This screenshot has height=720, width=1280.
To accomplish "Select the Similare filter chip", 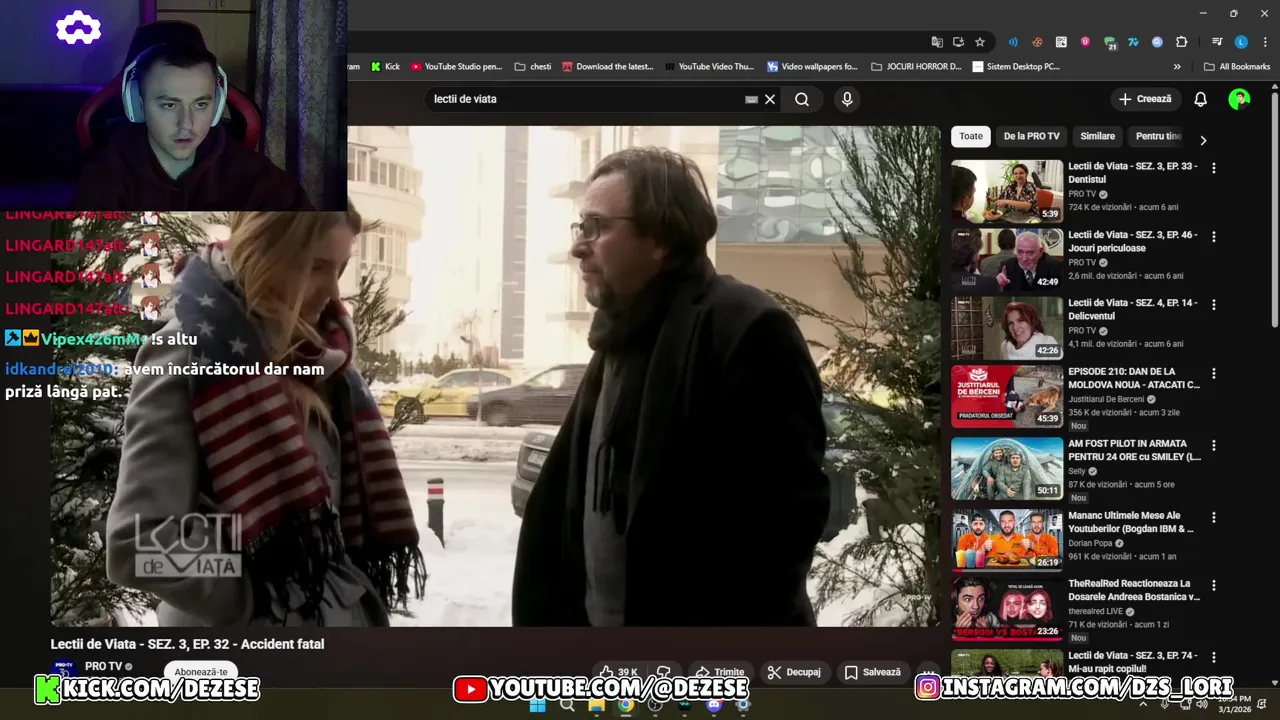I will (1097, 136).
